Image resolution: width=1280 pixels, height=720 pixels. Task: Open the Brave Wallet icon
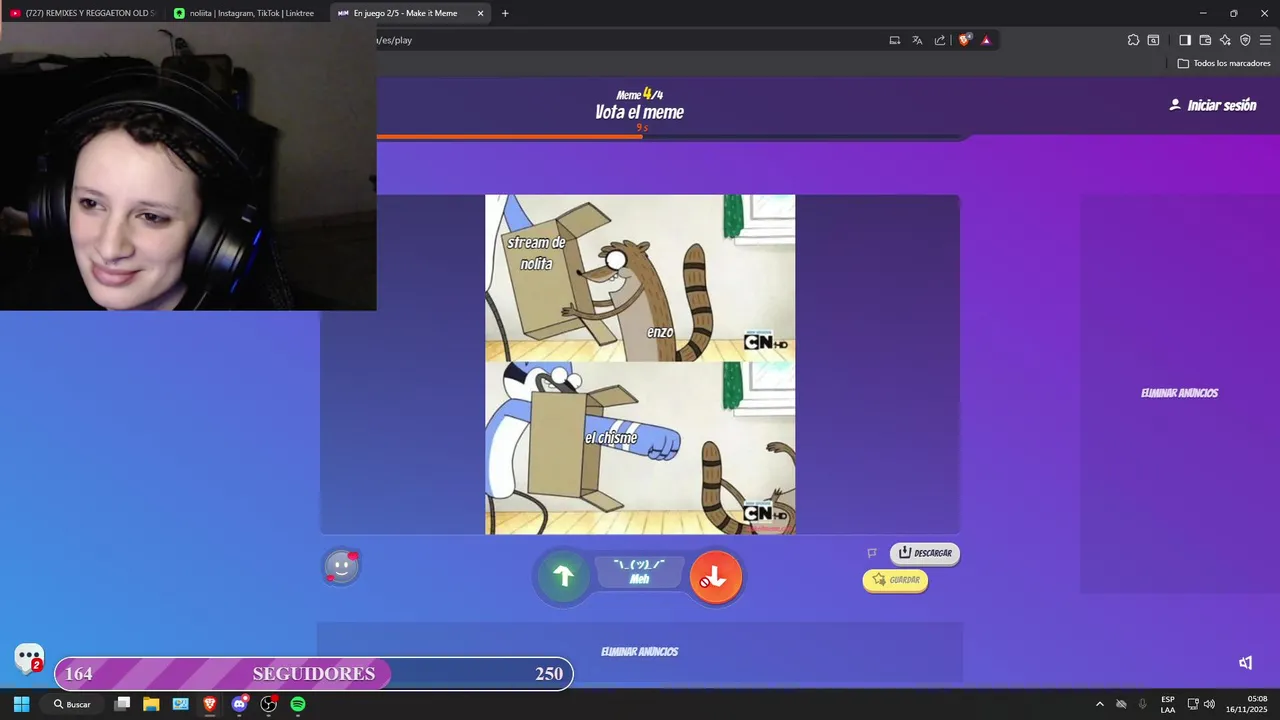tap(1205, 40)
